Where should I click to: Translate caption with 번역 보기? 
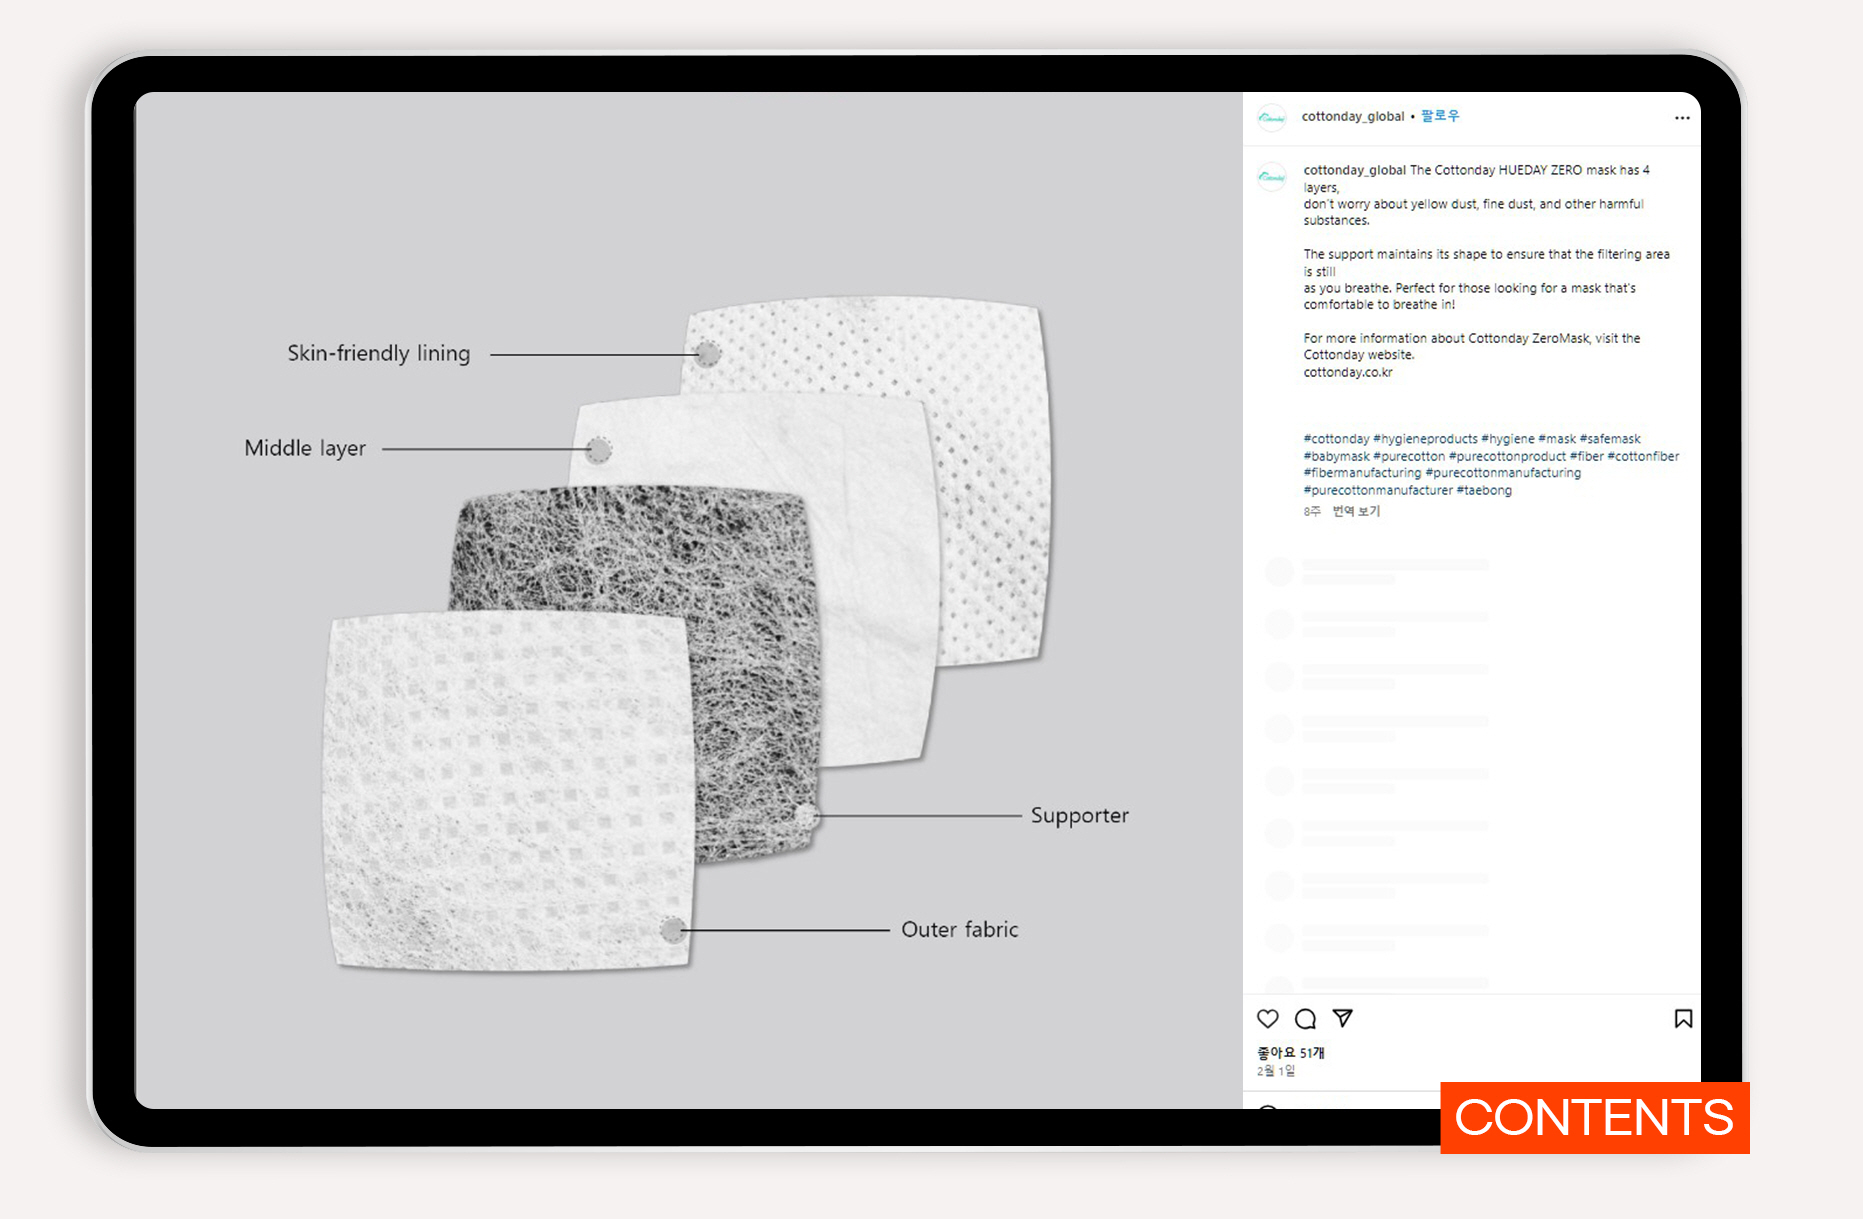[x=1356, y=511]
